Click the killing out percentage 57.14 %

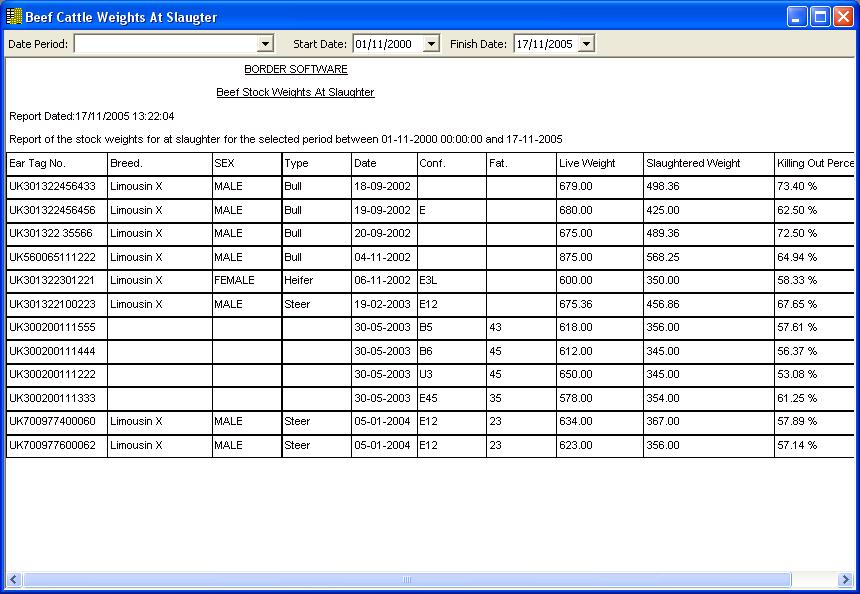797,445
